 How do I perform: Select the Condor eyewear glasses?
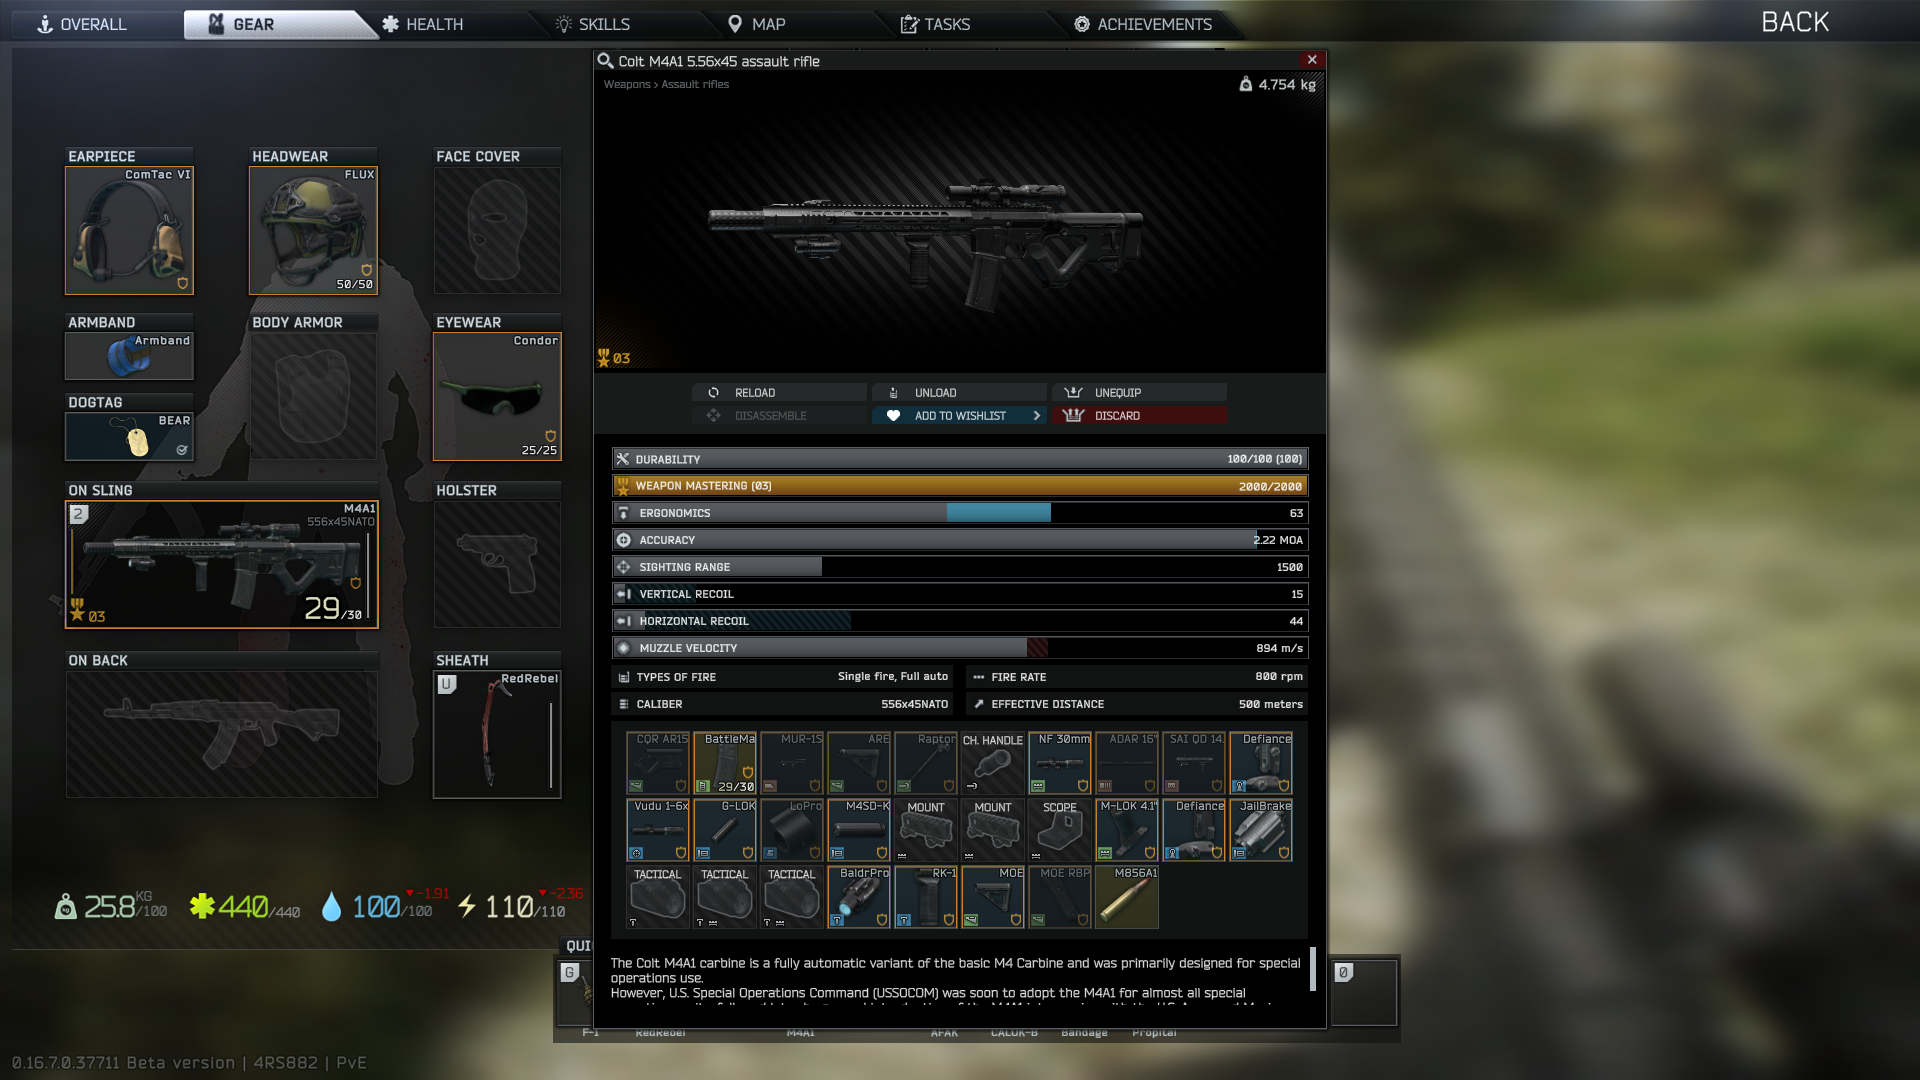[497, 397]
